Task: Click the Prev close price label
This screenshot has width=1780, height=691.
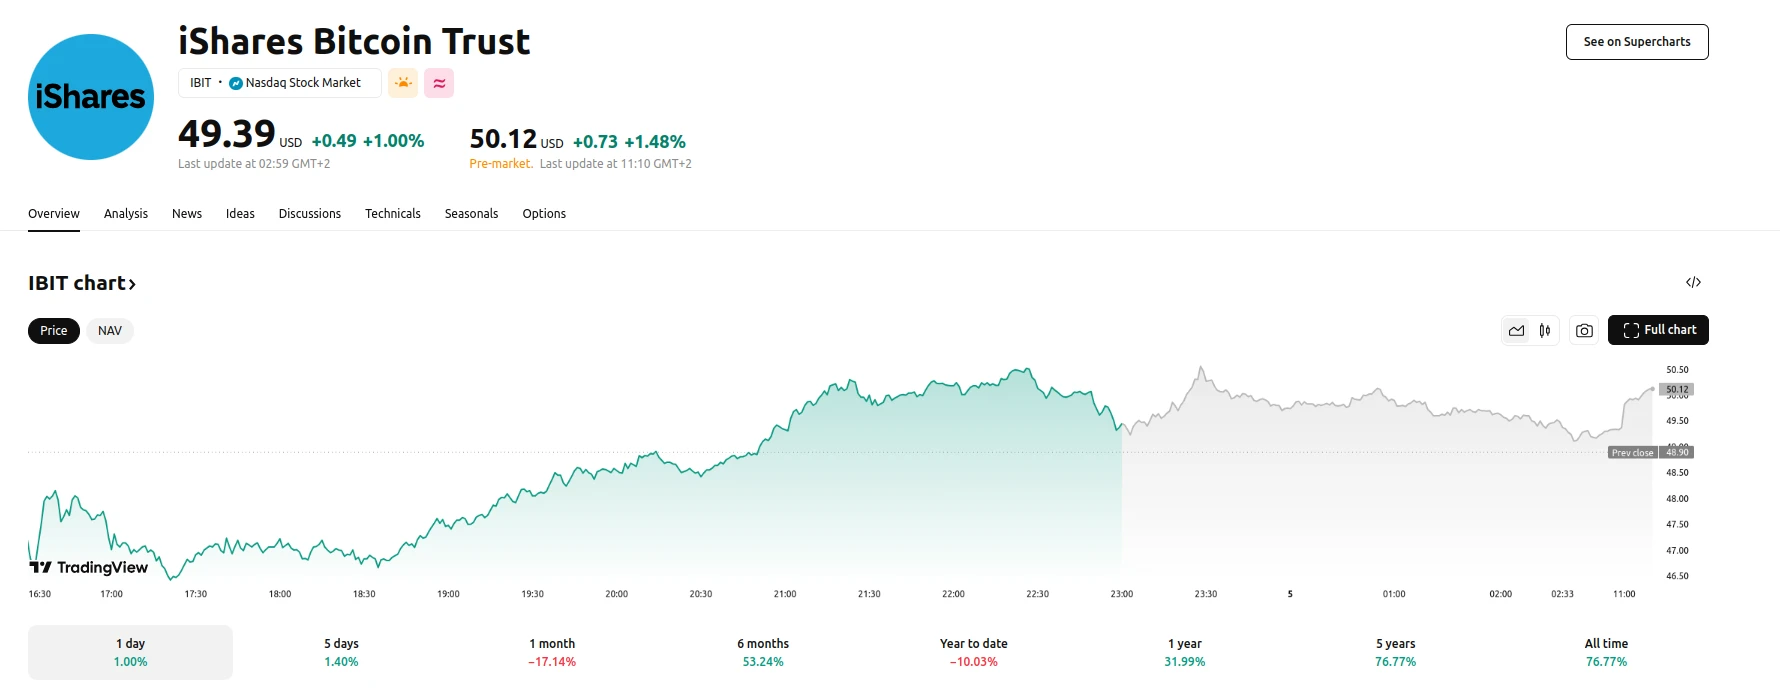Action: tap(1632, 453)
